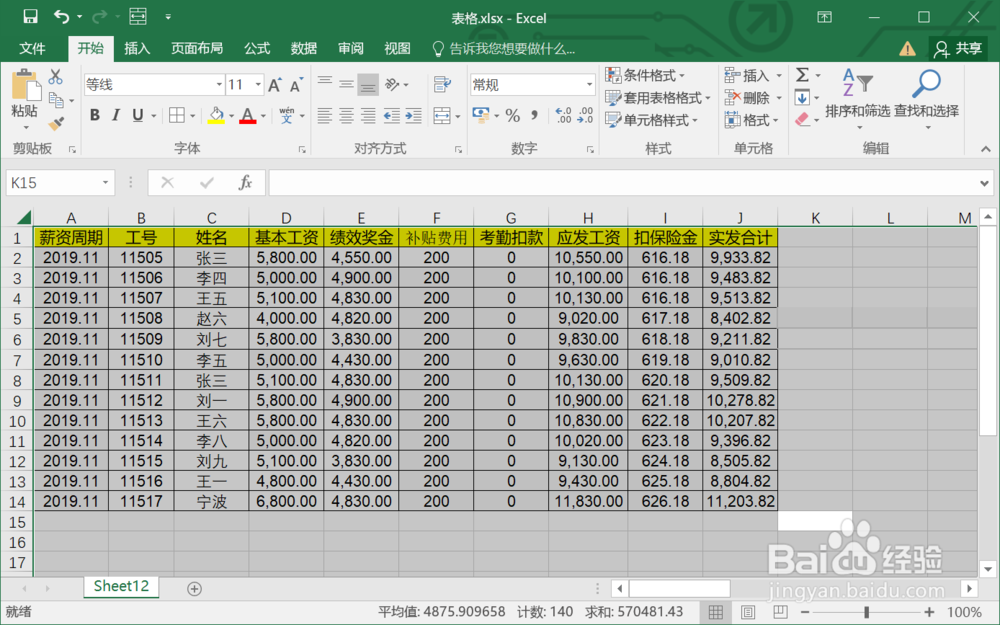This screenshot has height=625, width=1000.
Task: Open font color dropdown arrow
Action: (x=263, y=116)
